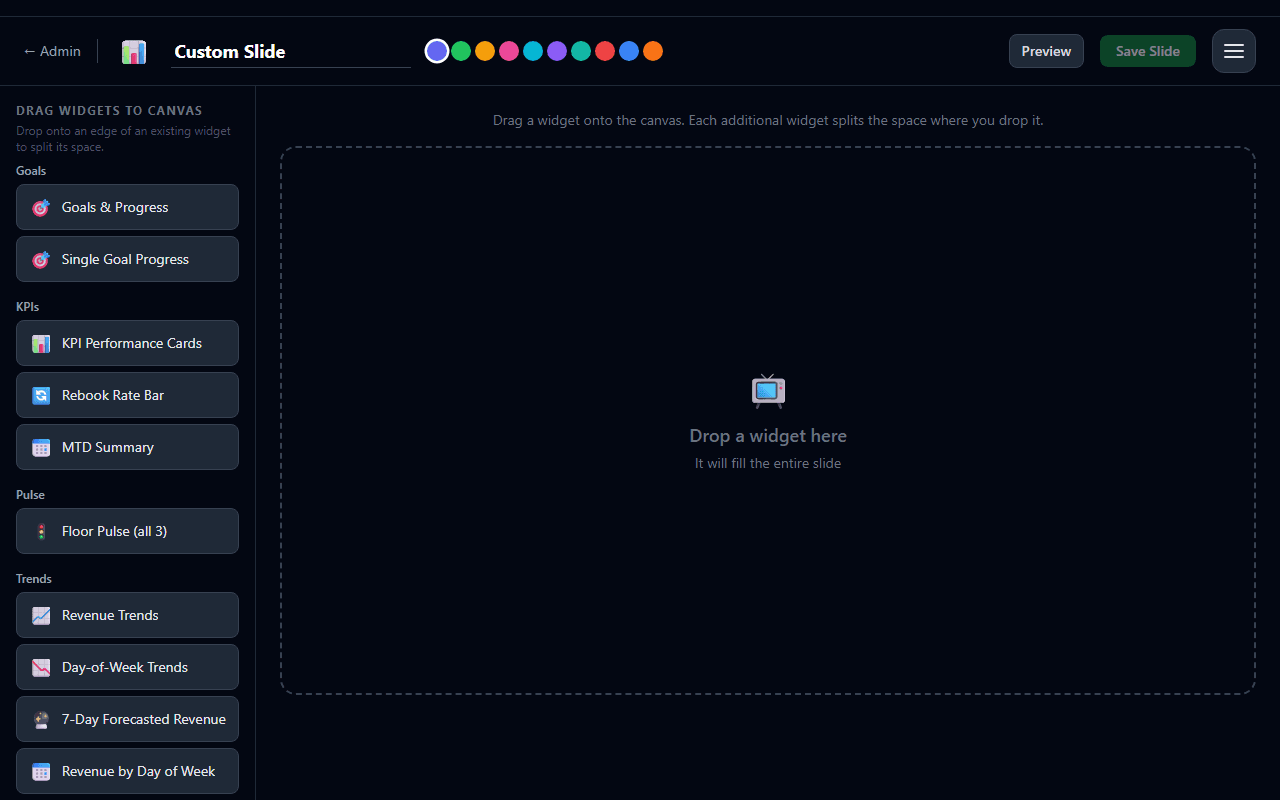This screenshot has width=1280, height=800.
Task: Pick the teal color swatch
Action: 581,51
